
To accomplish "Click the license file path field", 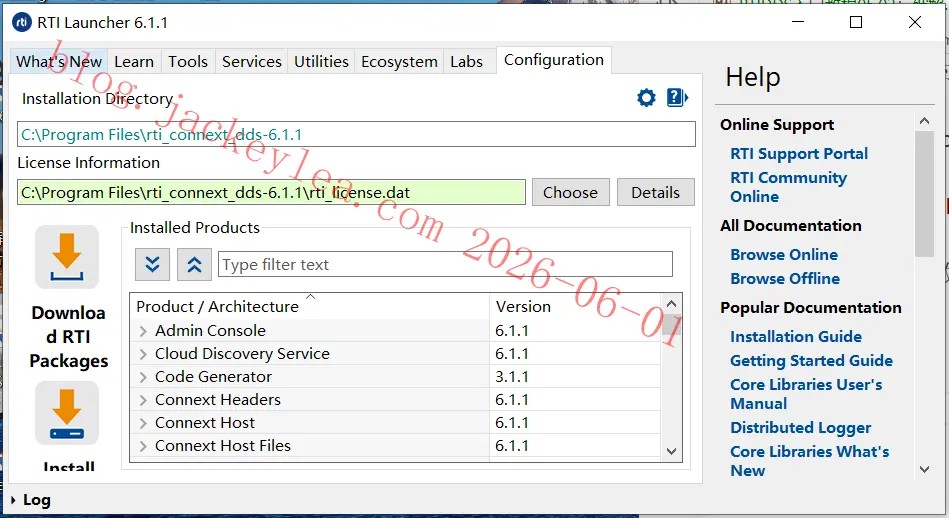I will pos(271,192).
